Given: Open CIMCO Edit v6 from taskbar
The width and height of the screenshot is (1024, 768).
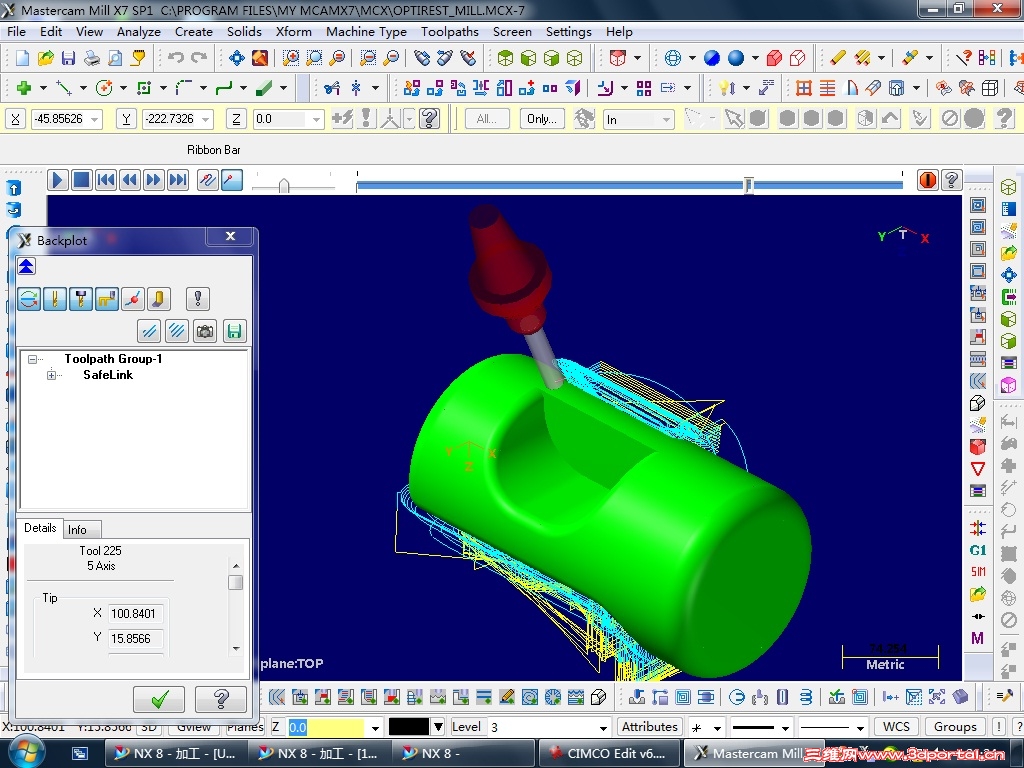Looking at the screenshot, I should click(x=609, y=753).
